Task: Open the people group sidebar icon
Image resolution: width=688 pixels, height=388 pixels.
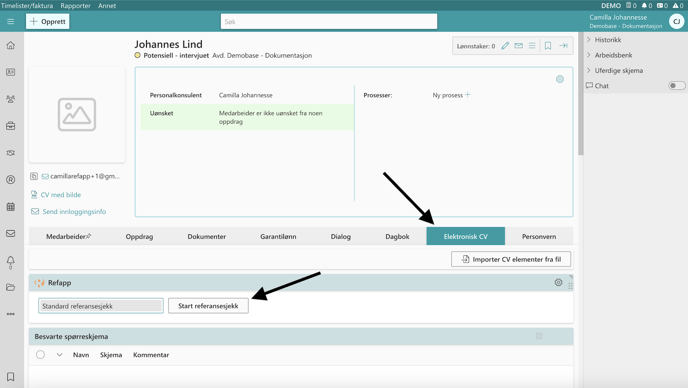Action: tap(11, 99)
